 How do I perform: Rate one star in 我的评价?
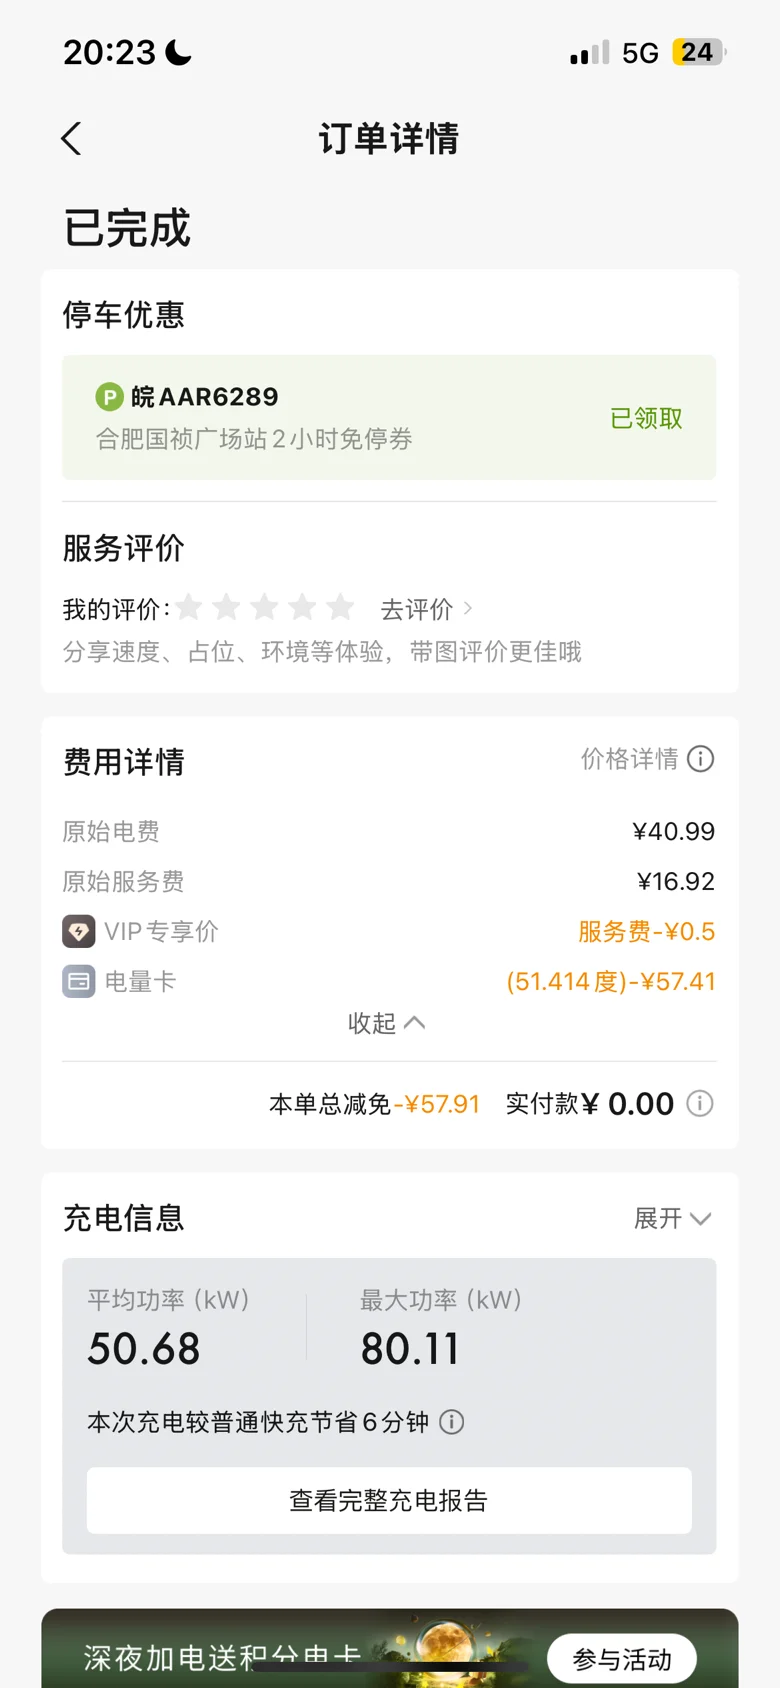pos(189,607)
